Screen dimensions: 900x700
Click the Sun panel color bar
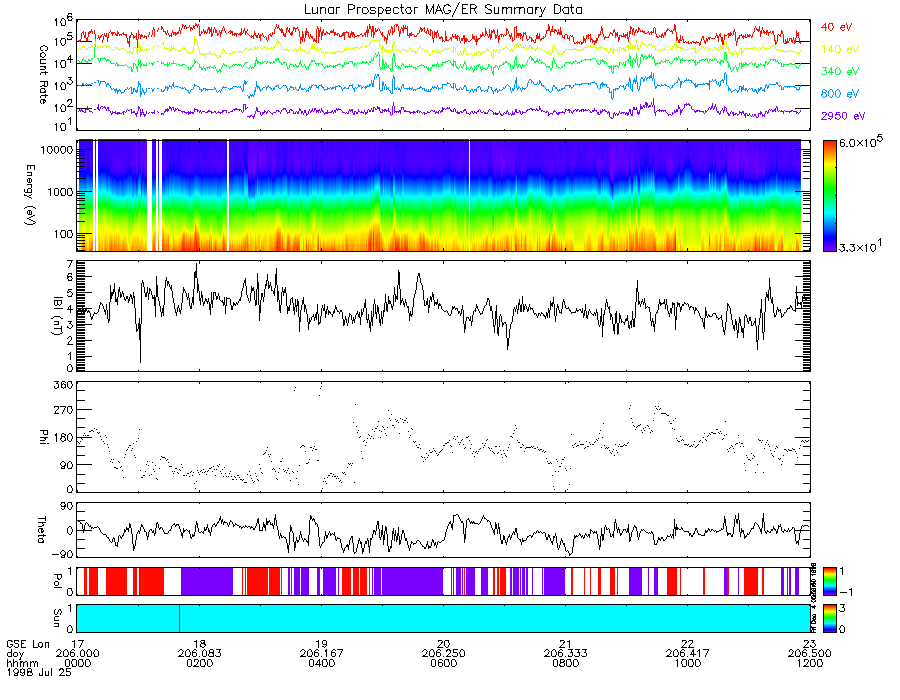829,618
